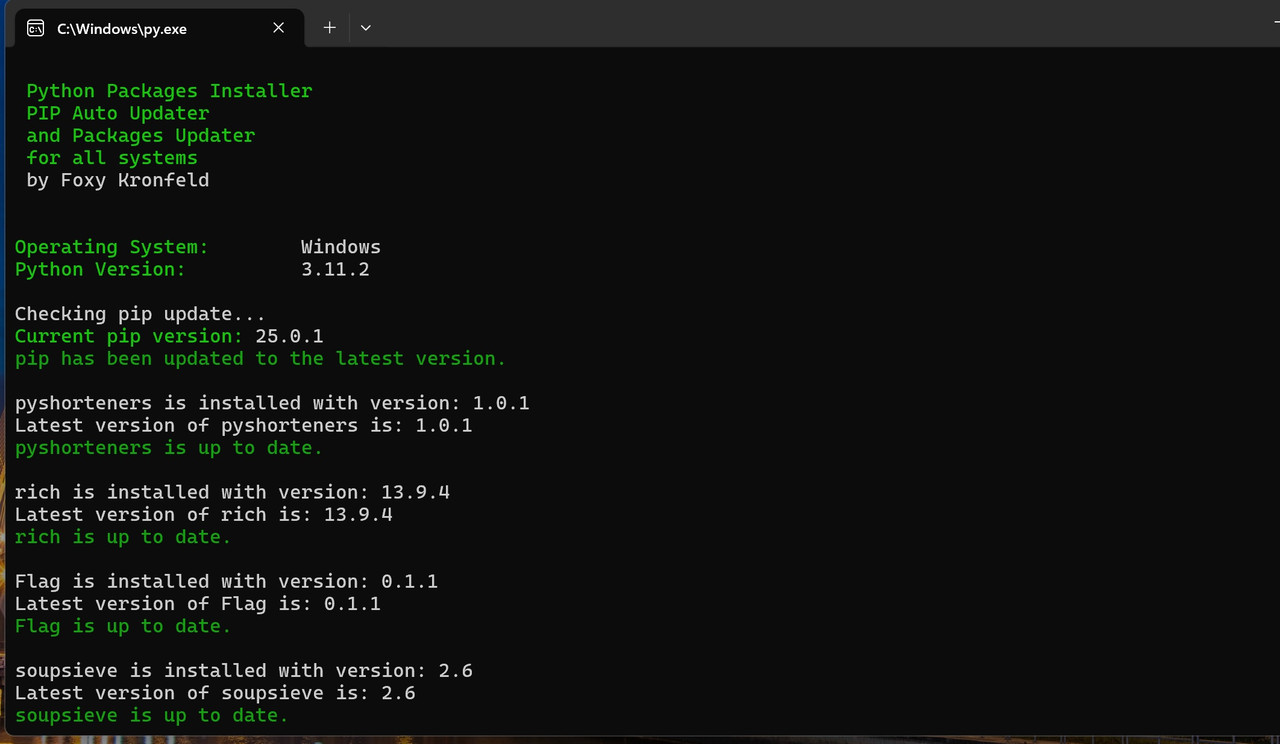Close the C:\Windows\py.exe tab
The height and width of the screenshot is (744, 1280).
click(x=280, y=28)
